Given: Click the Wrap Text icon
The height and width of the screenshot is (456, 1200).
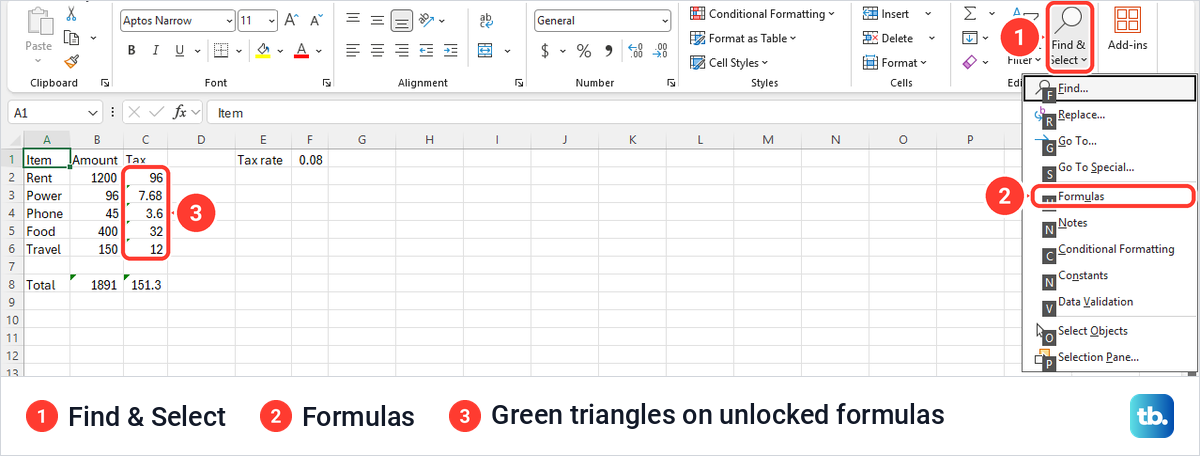Looking at the screenshot, I should (x=486, y=20).
